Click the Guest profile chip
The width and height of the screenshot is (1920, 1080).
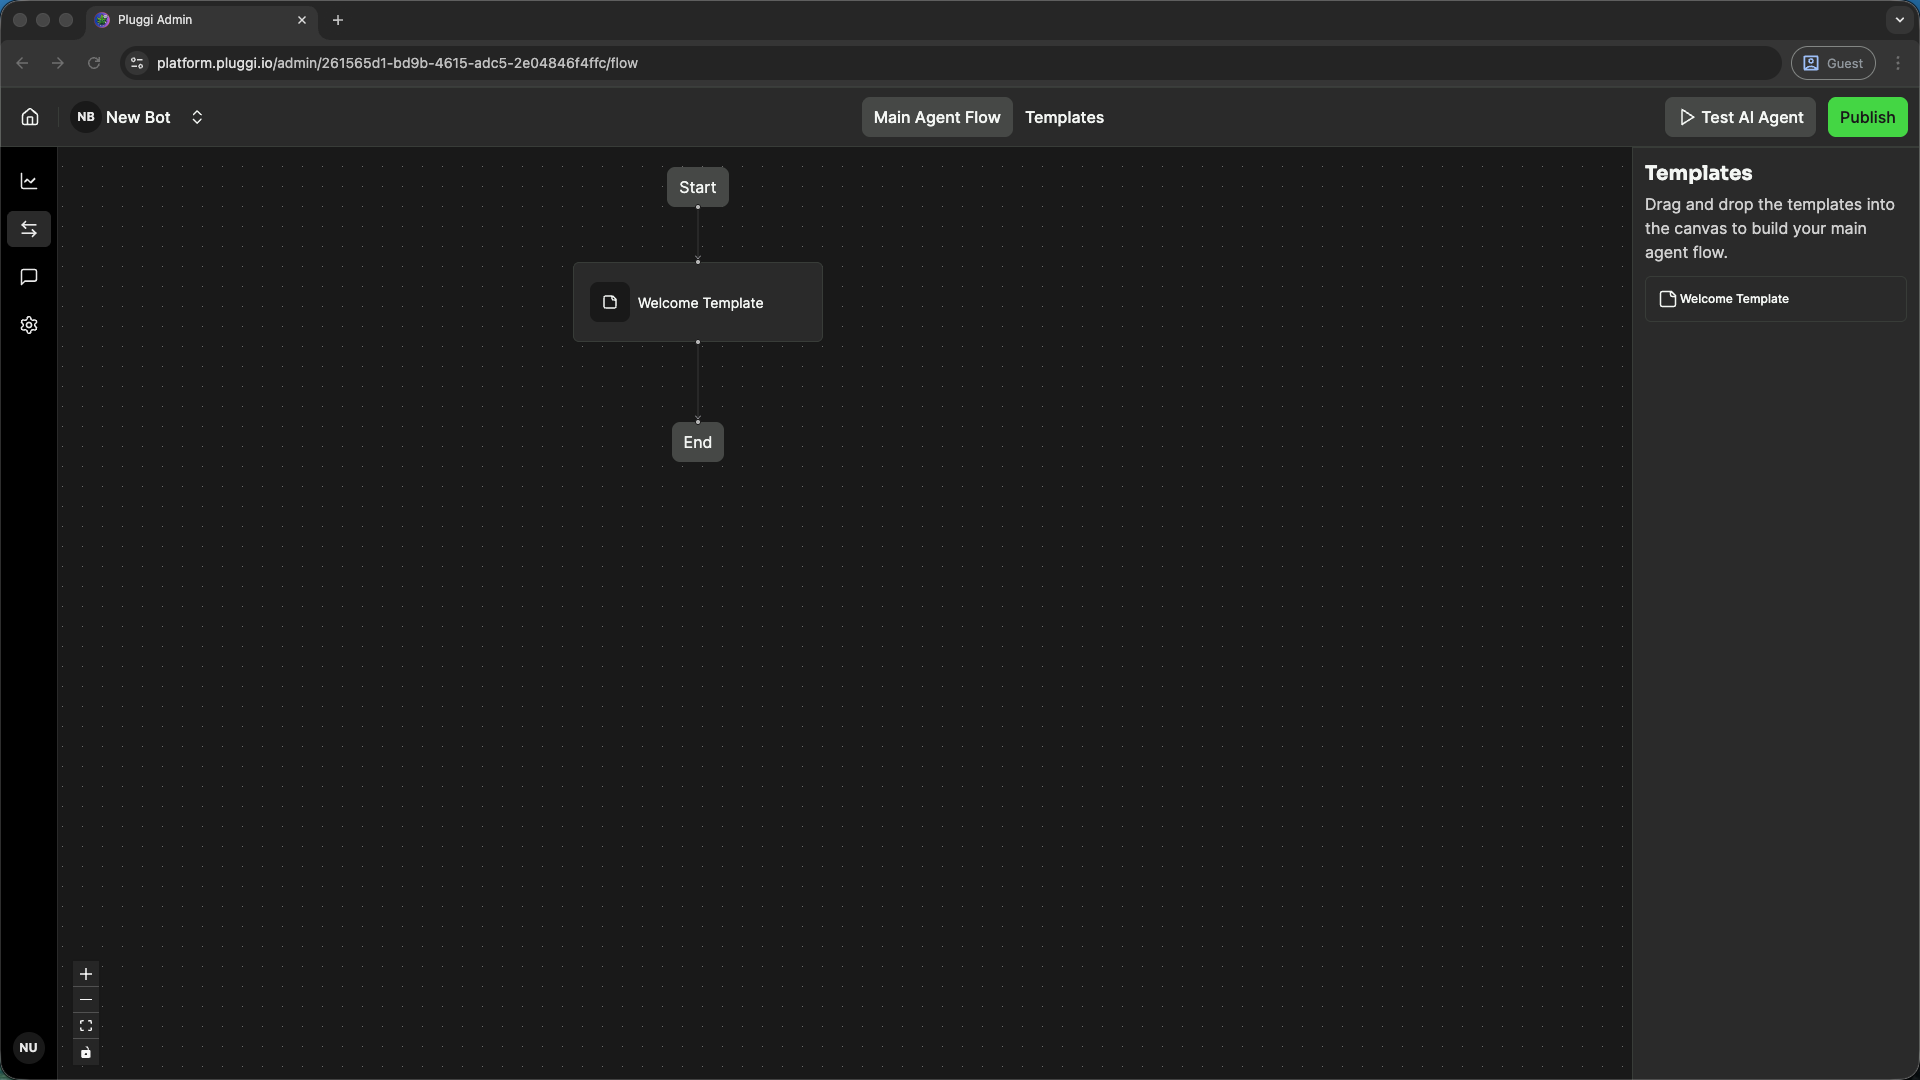point(1833,63)
